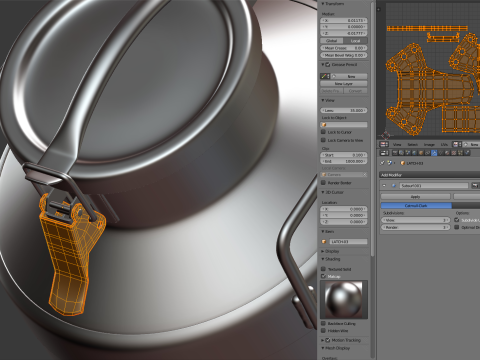Enable Lock Camera to View checkbox
The width and height of the screenshot is (480, 360).
click(x=323, y=140)
